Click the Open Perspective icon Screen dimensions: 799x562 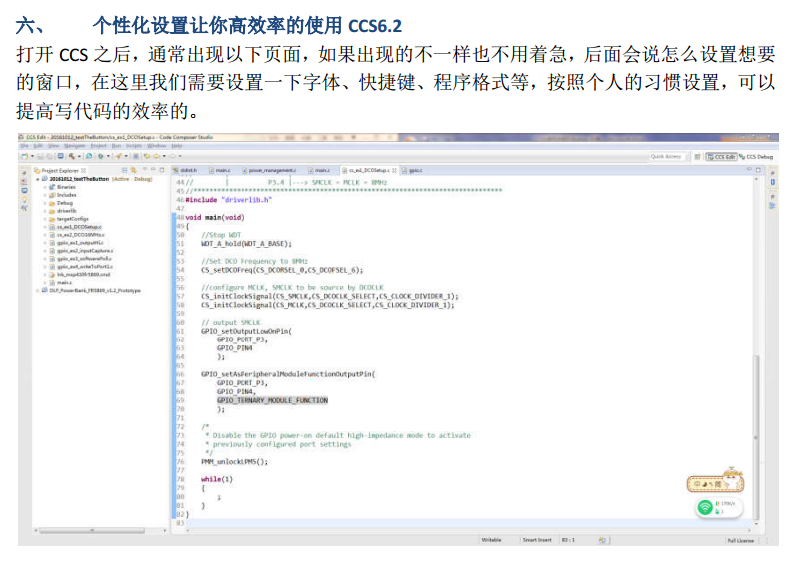pos(698,156)
